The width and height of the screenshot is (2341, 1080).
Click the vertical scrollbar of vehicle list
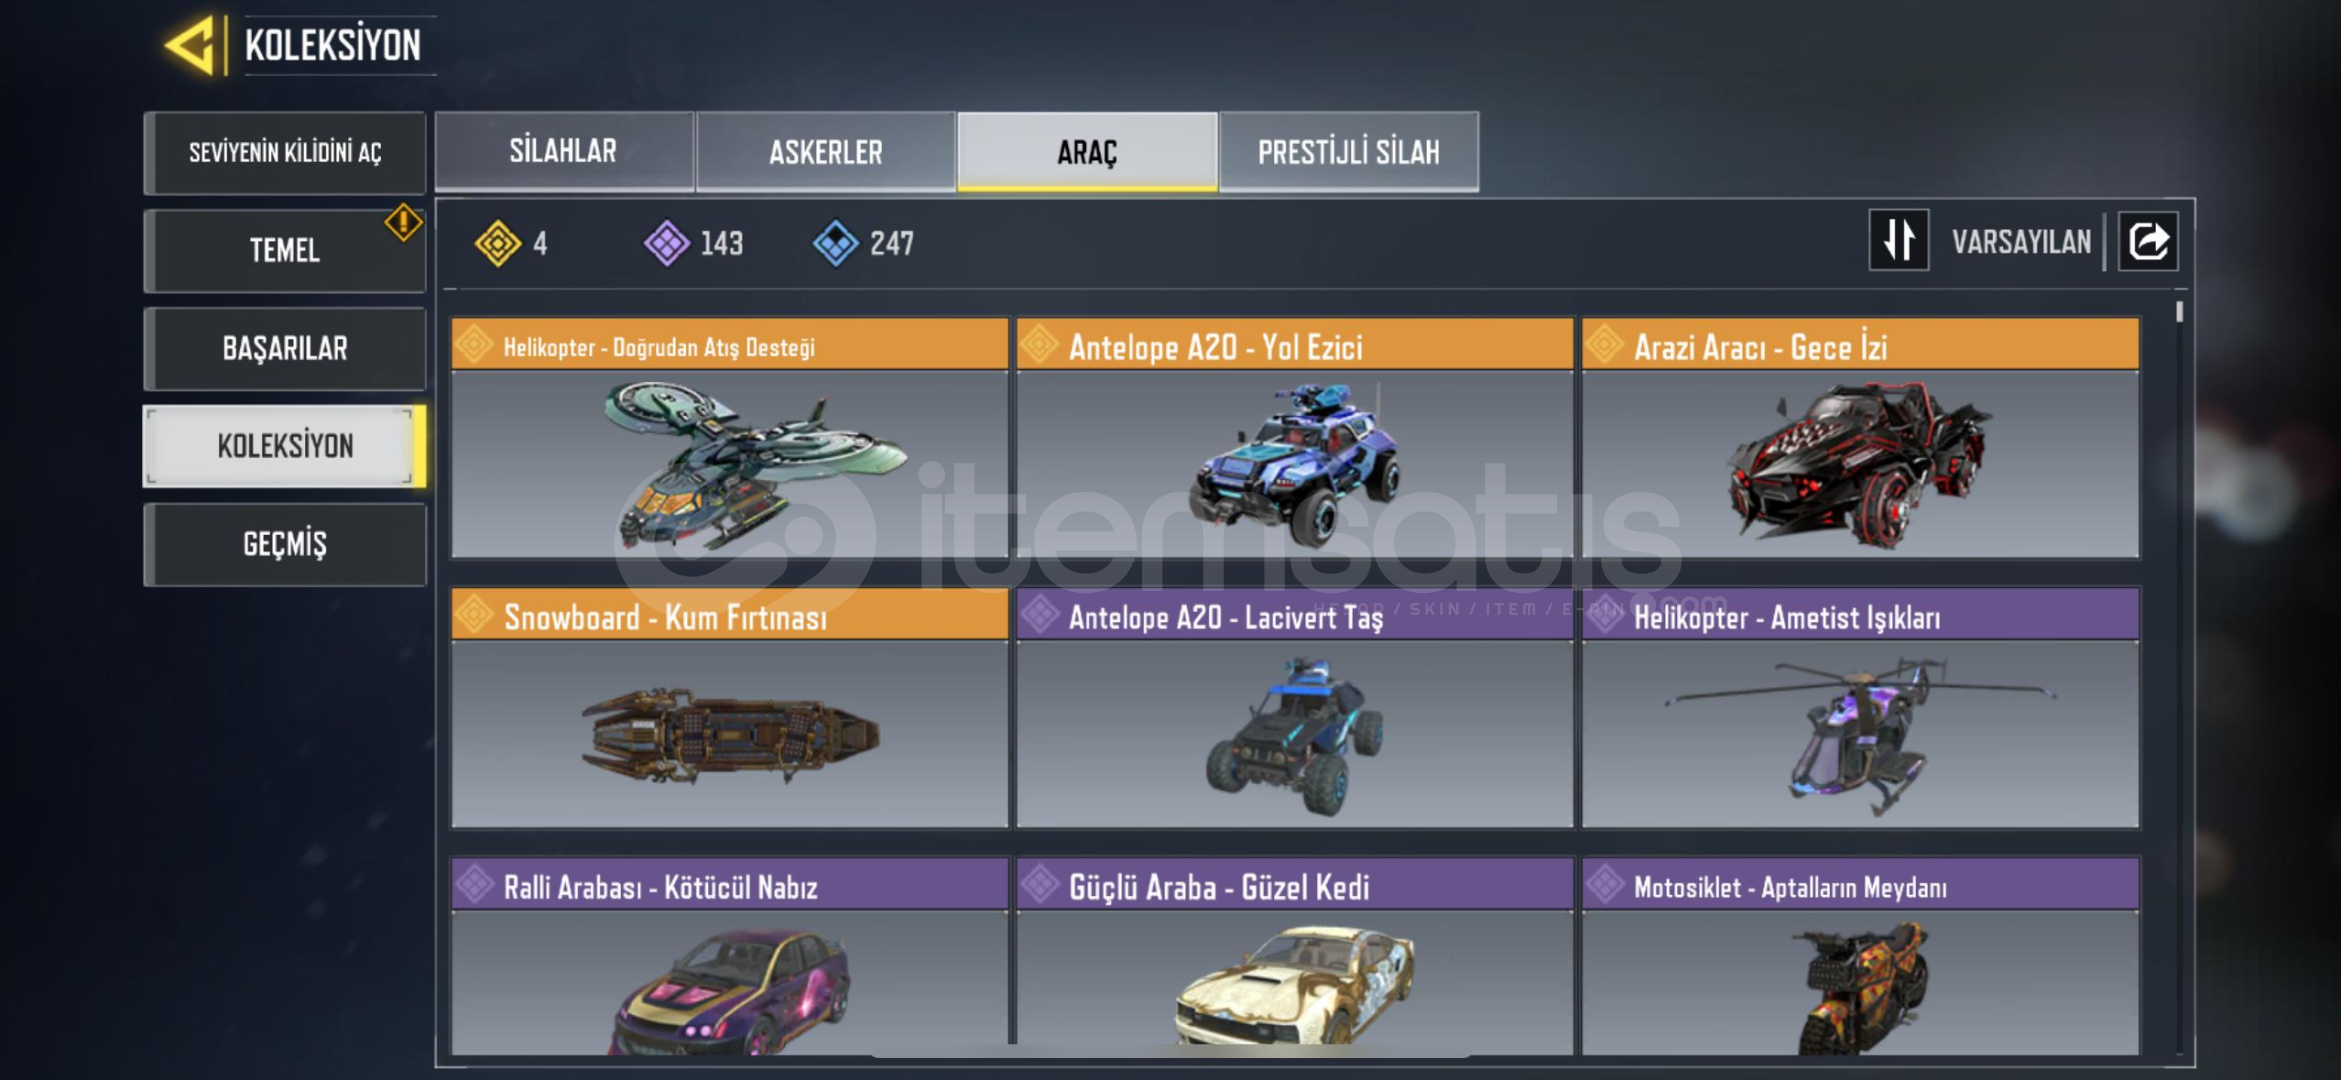pos(2179,678)
